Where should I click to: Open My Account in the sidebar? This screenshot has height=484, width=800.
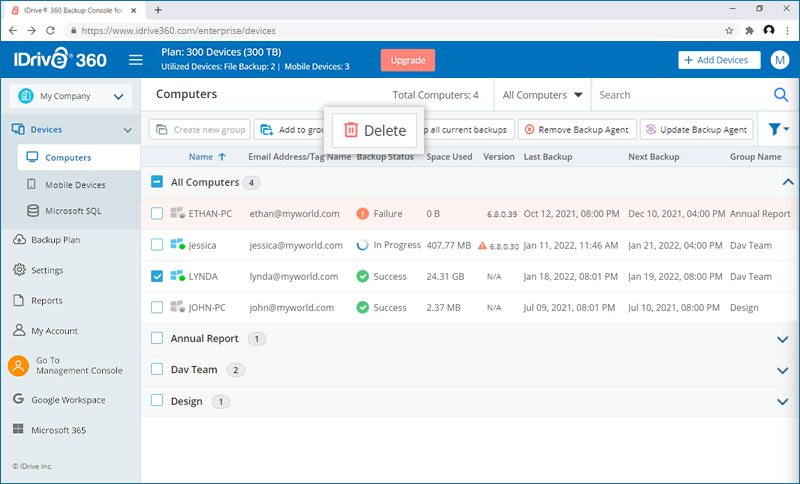(55, 330)
